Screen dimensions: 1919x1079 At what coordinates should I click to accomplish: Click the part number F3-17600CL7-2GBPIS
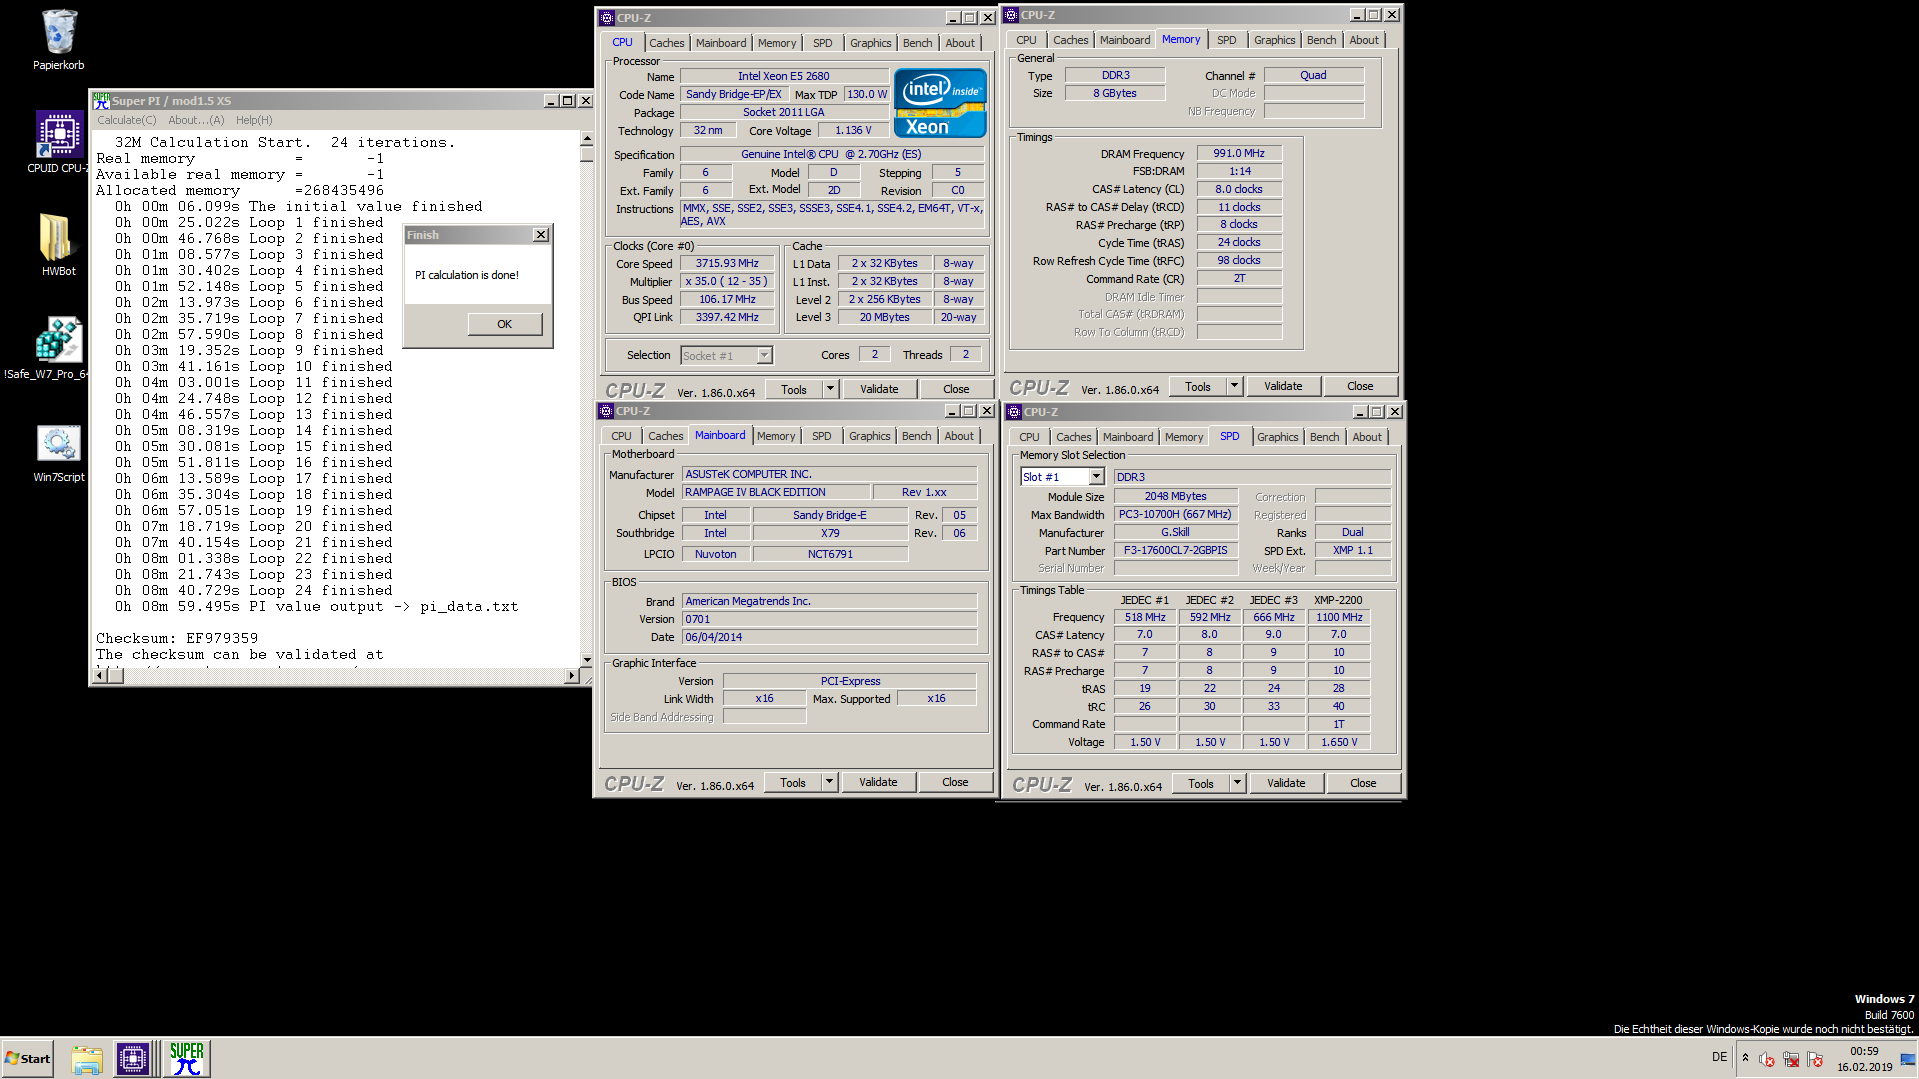(1176, 550)
